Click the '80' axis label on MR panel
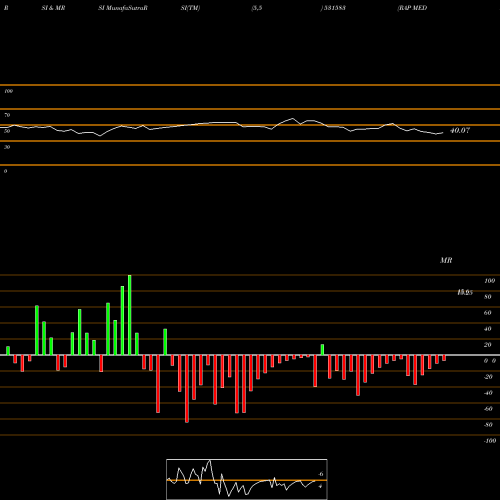The width and height of the screenshot is (500, 500). pyautogui.click(x=488, y=297)
